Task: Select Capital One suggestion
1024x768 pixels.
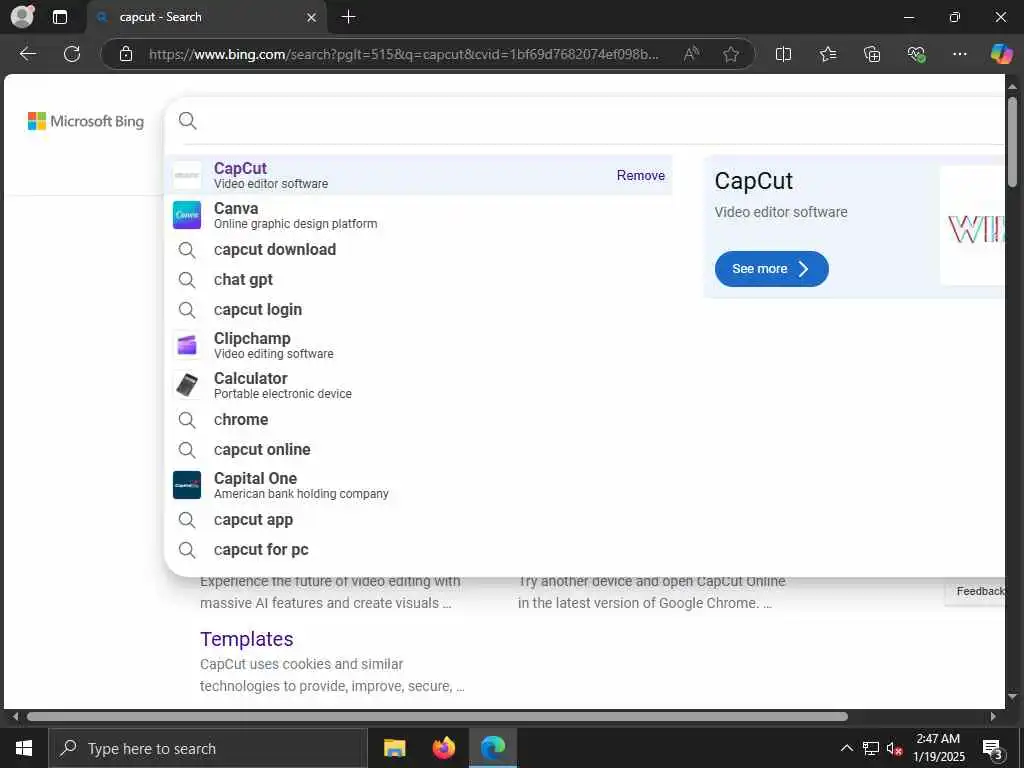Action: tap(418, 485)
